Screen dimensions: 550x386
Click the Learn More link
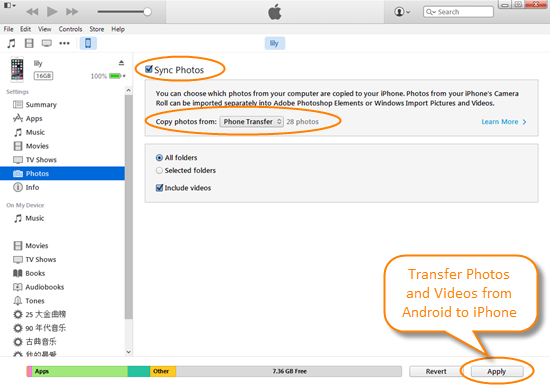click(504, 122)
